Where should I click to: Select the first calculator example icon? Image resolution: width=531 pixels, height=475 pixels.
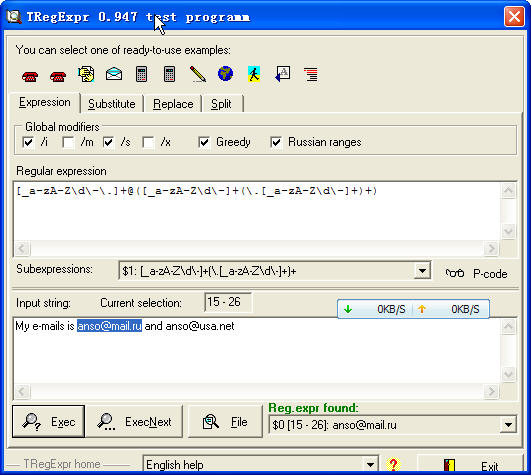[x=142, y=74]
